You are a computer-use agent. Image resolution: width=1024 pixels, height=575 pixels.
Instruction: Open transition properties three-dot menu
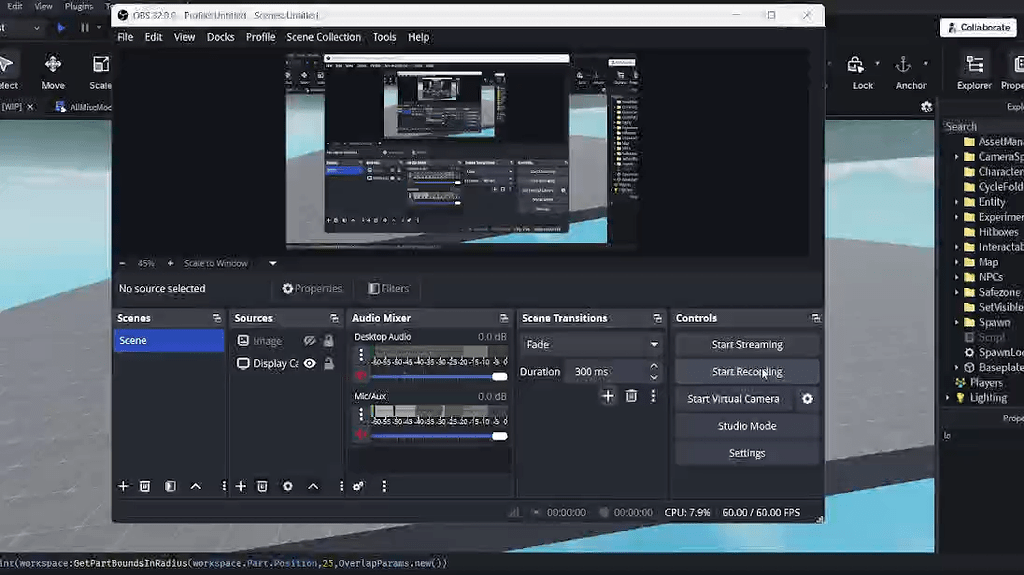point(653,396)
